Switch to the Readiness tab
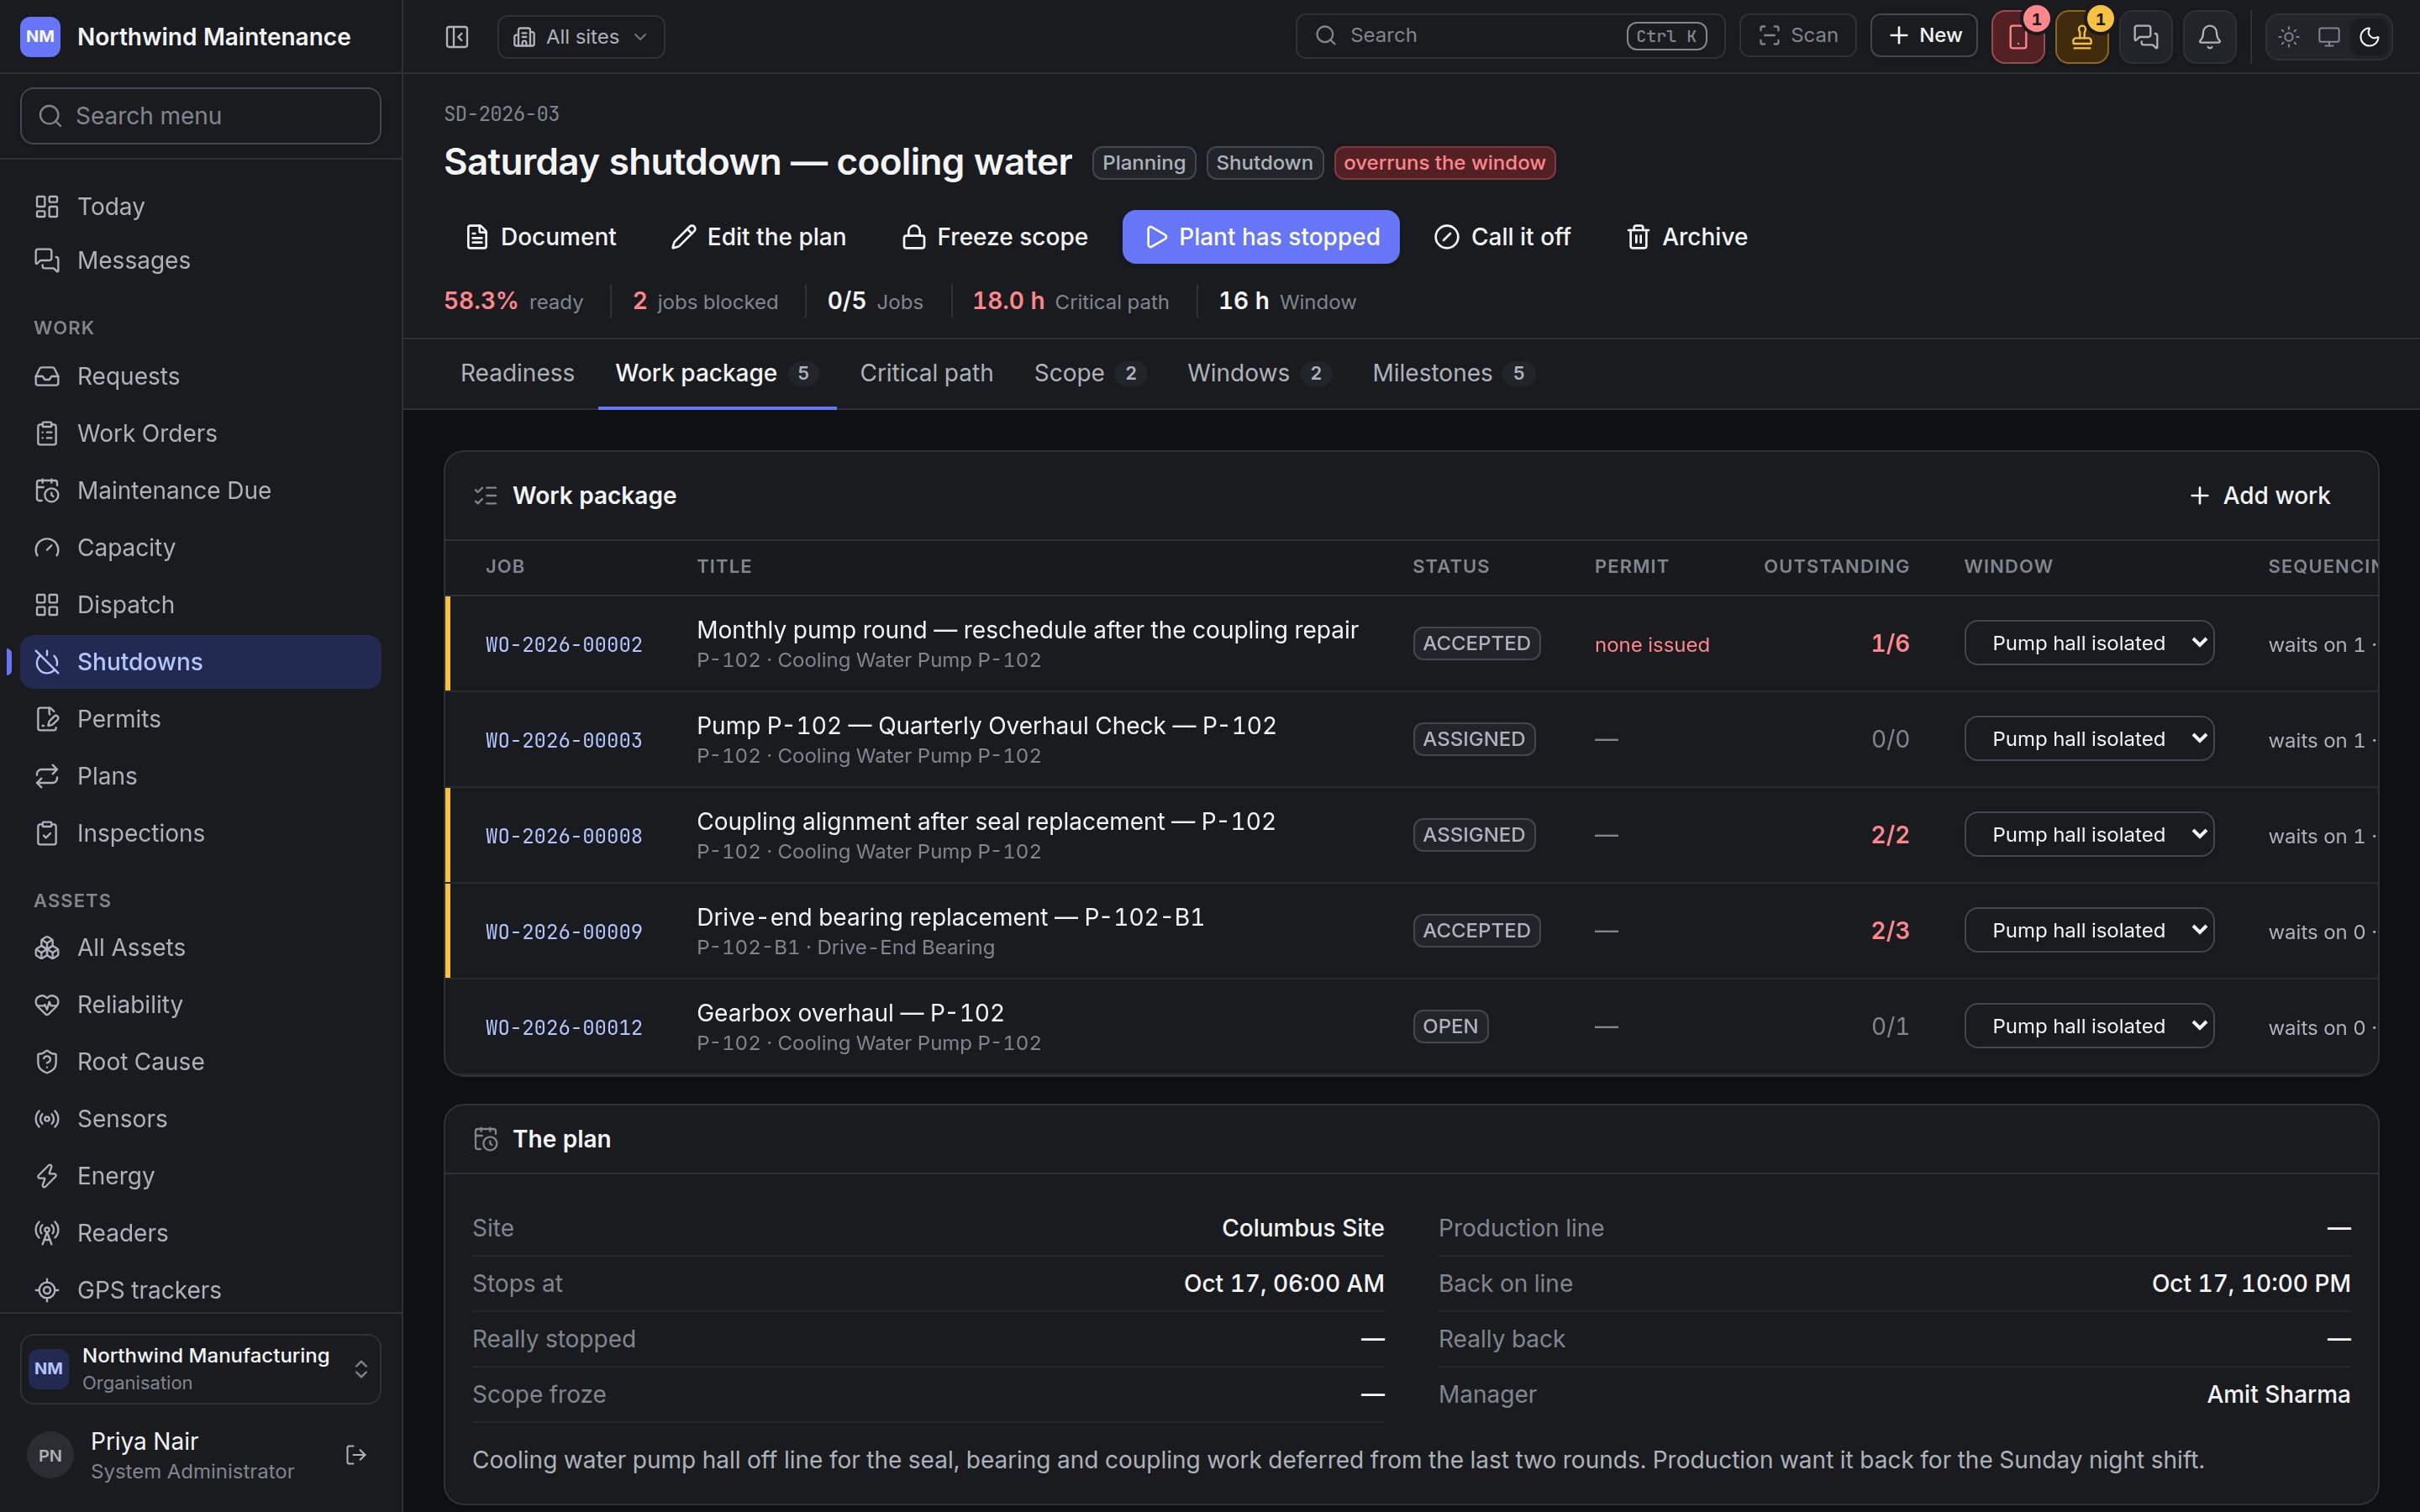 pos(517,373)
